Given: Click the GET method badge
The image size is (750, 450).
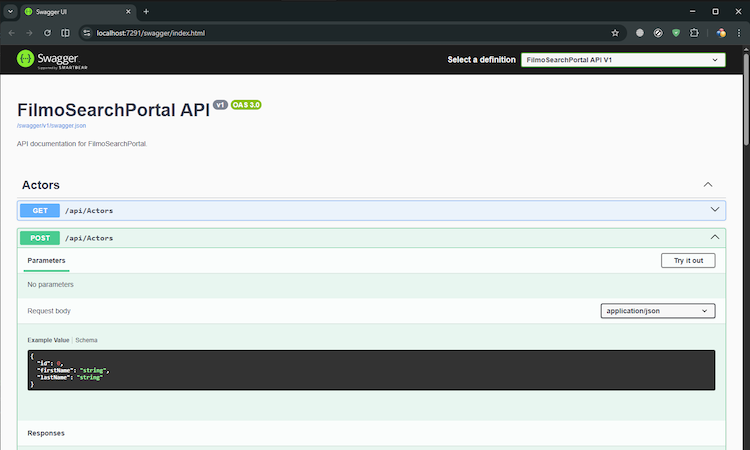Looking at the screenshot, I should click(x=40, y=210).
